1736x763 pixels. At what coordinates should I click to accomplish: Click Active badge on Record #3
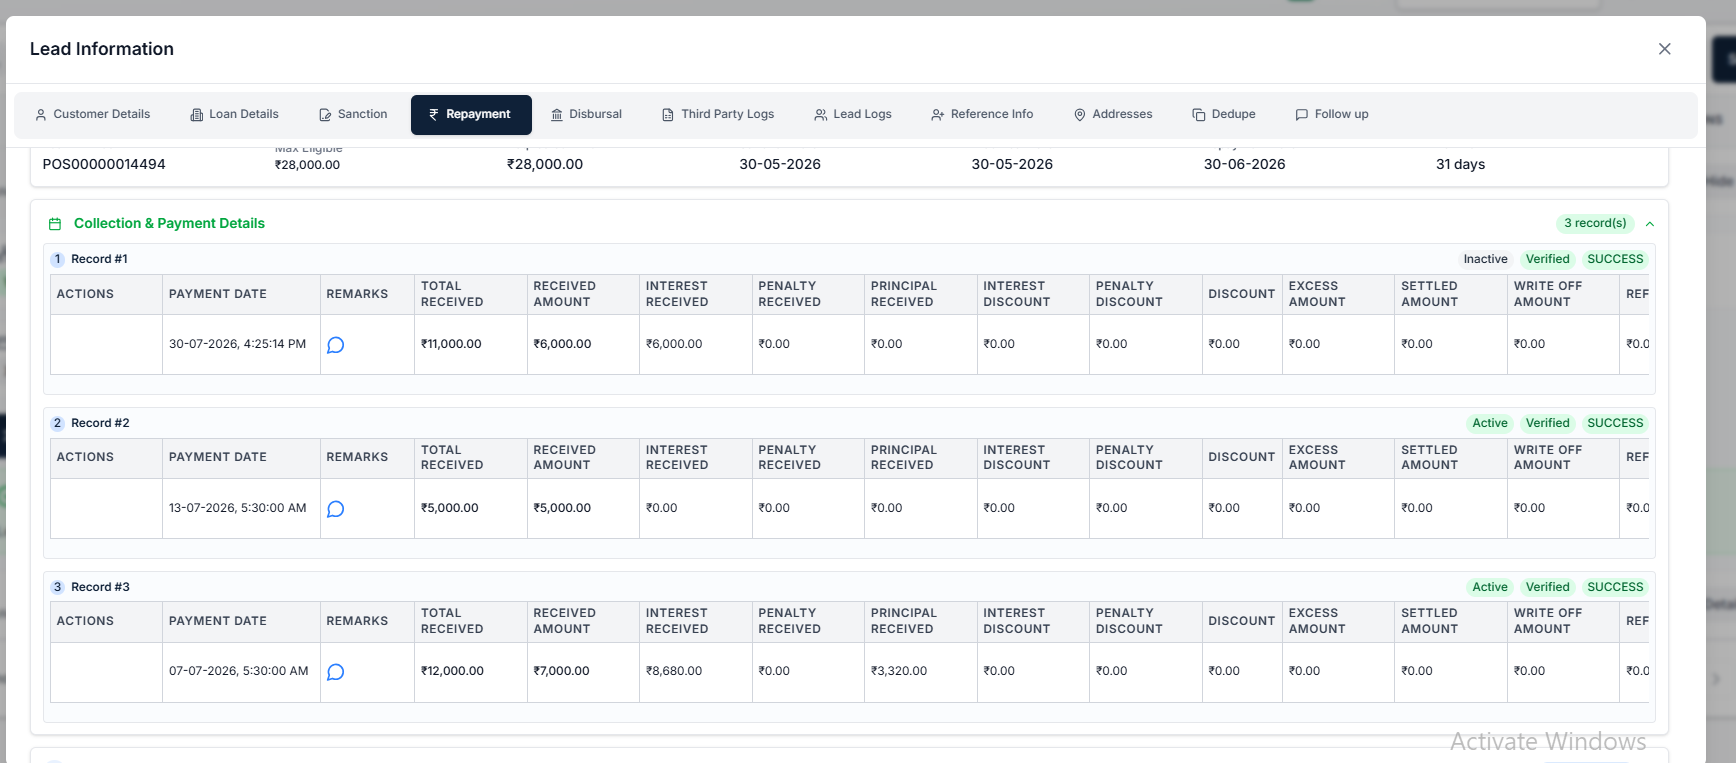pyautogui.click(x=1490, y=587)
